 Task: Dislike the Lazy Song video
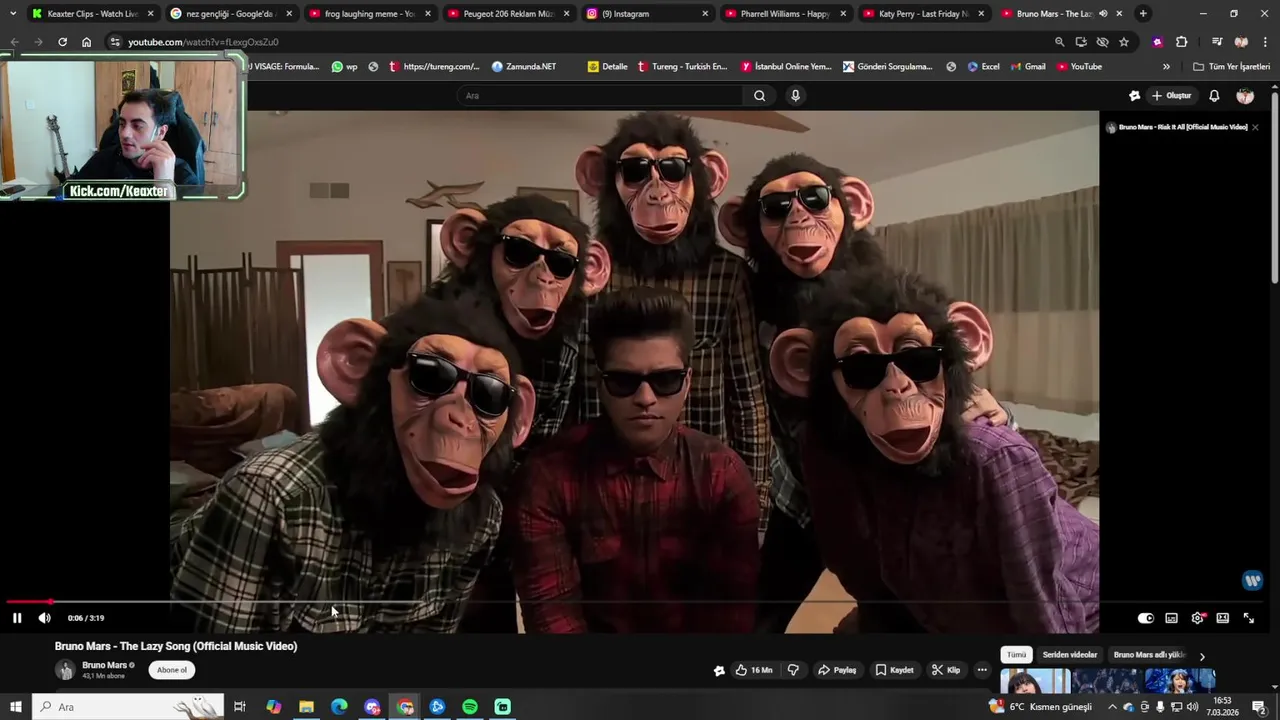coord(793,670)
